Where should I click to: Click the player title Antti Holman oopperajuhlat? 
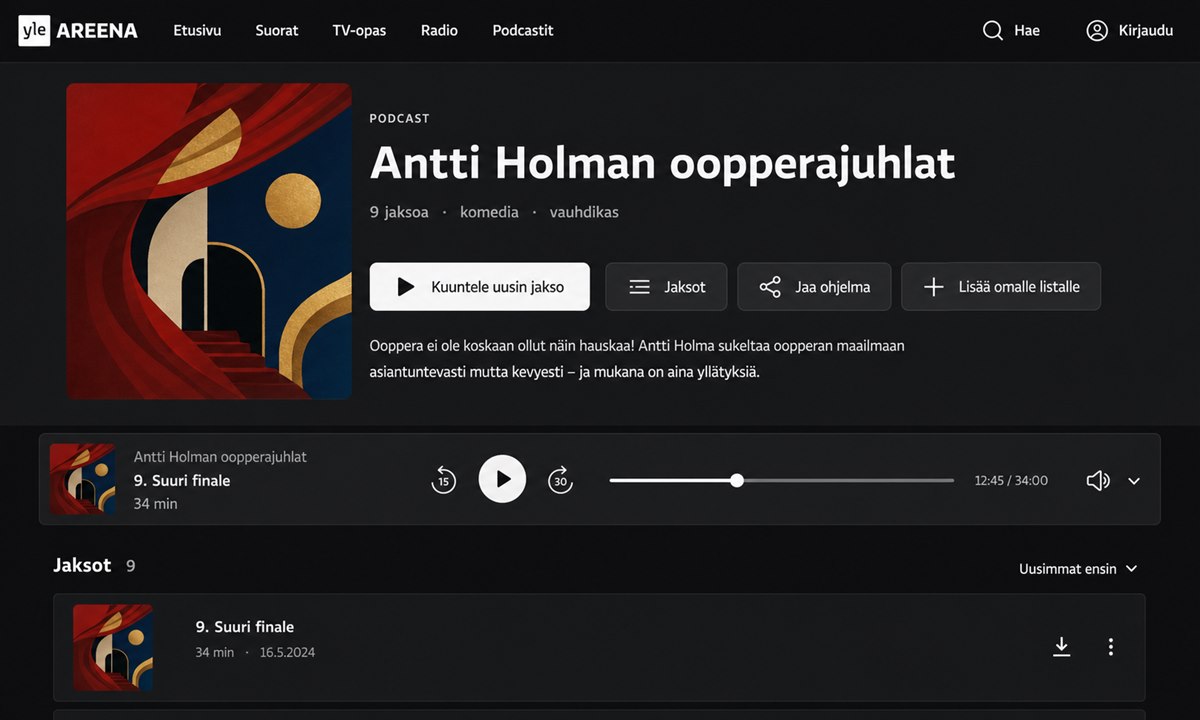pos(220,457)
